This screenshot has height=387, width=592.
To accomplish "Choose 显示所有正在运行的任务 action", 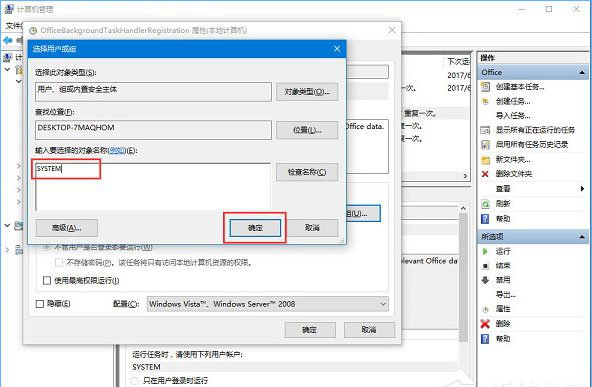I will [535, 130].
